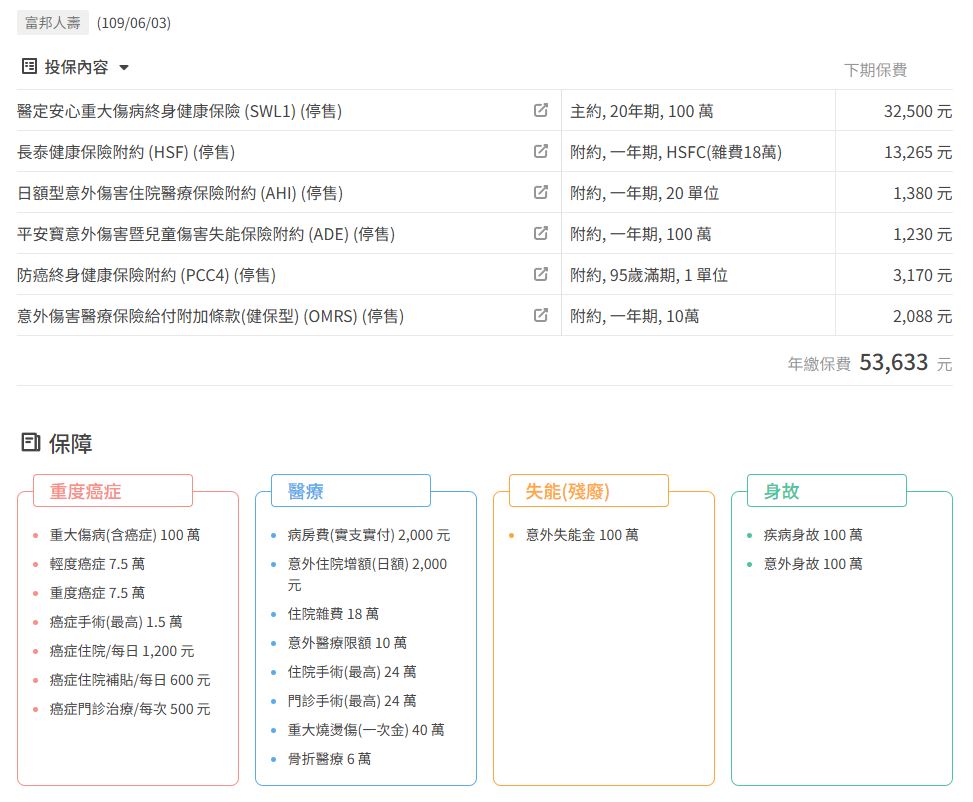Select the 重度癌症 category tab
This screenshot has height=802, width=973.
pyautogui.click(x=112, y=491)
